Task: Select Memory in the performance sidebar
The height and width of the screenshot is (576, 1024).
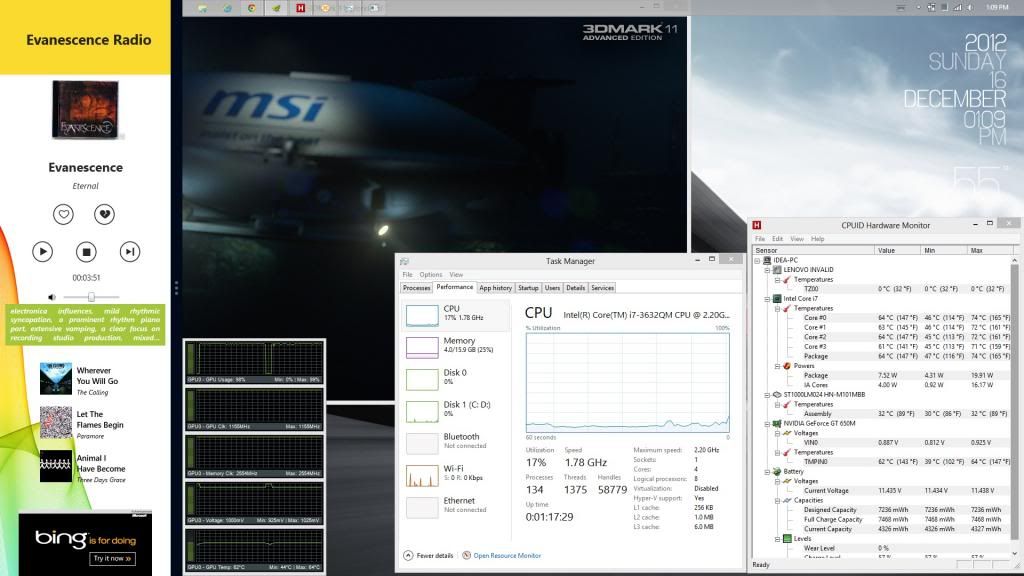Action: [456, 347]
